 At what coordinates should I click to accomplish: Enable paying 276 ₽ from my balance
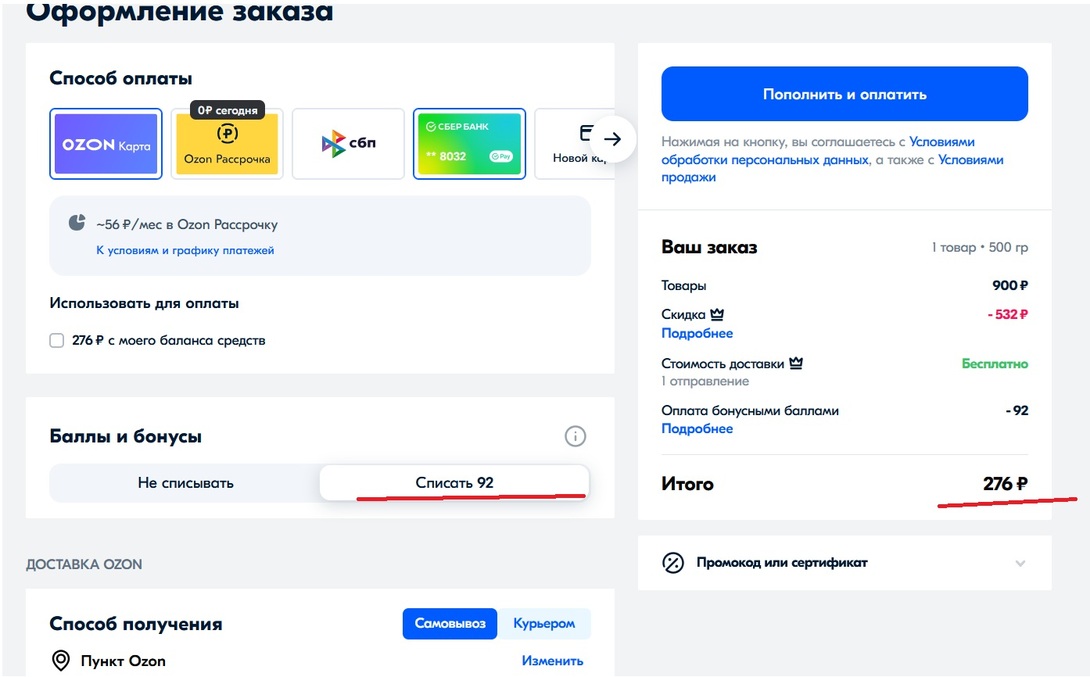coord(57,341)
